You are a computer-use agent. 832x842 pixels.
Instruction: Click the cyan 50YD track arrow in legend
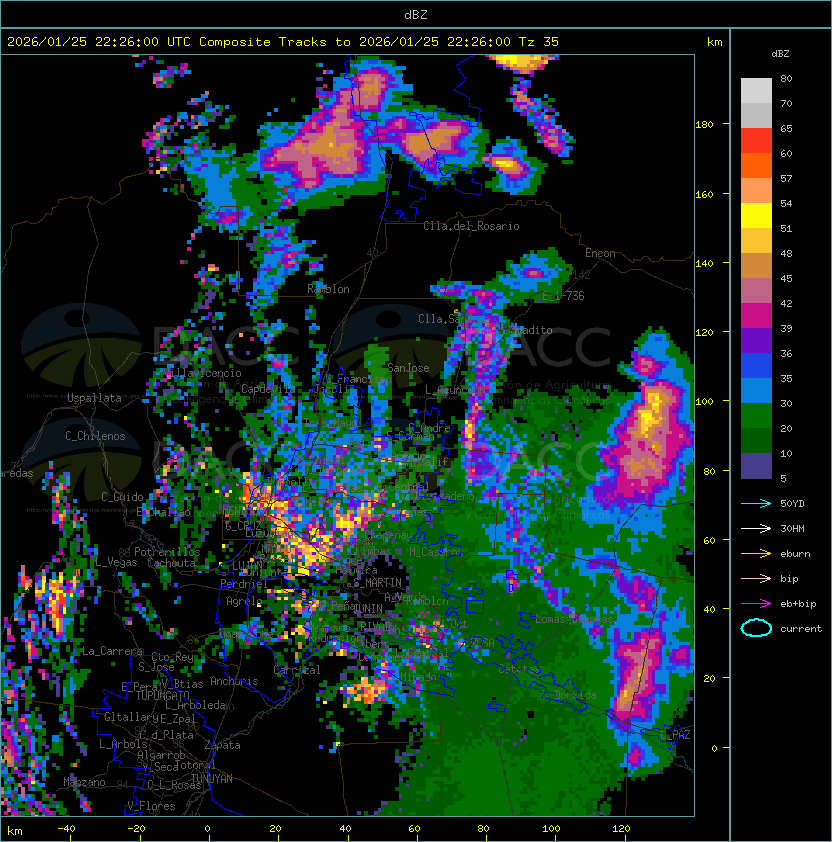point(756,504)
